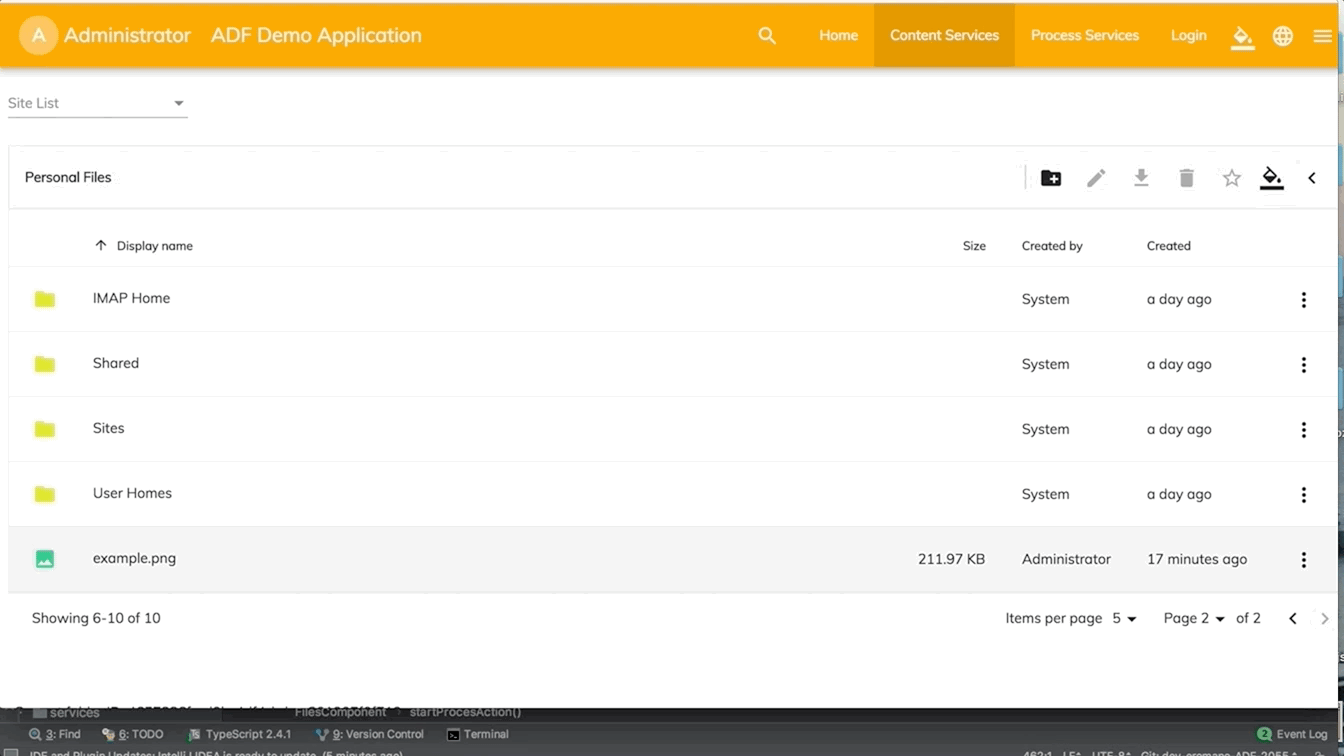Open actions menu for example.png row

(x=1303, y=560)
